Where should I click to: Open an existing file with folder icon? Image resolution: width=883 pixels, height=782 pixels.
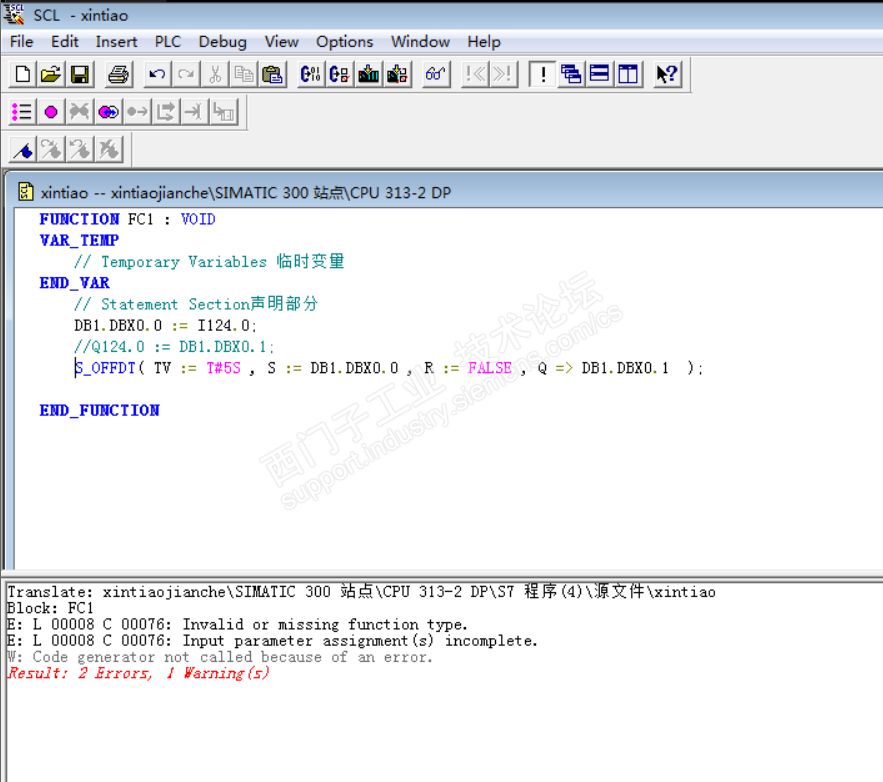pos(51,74)
